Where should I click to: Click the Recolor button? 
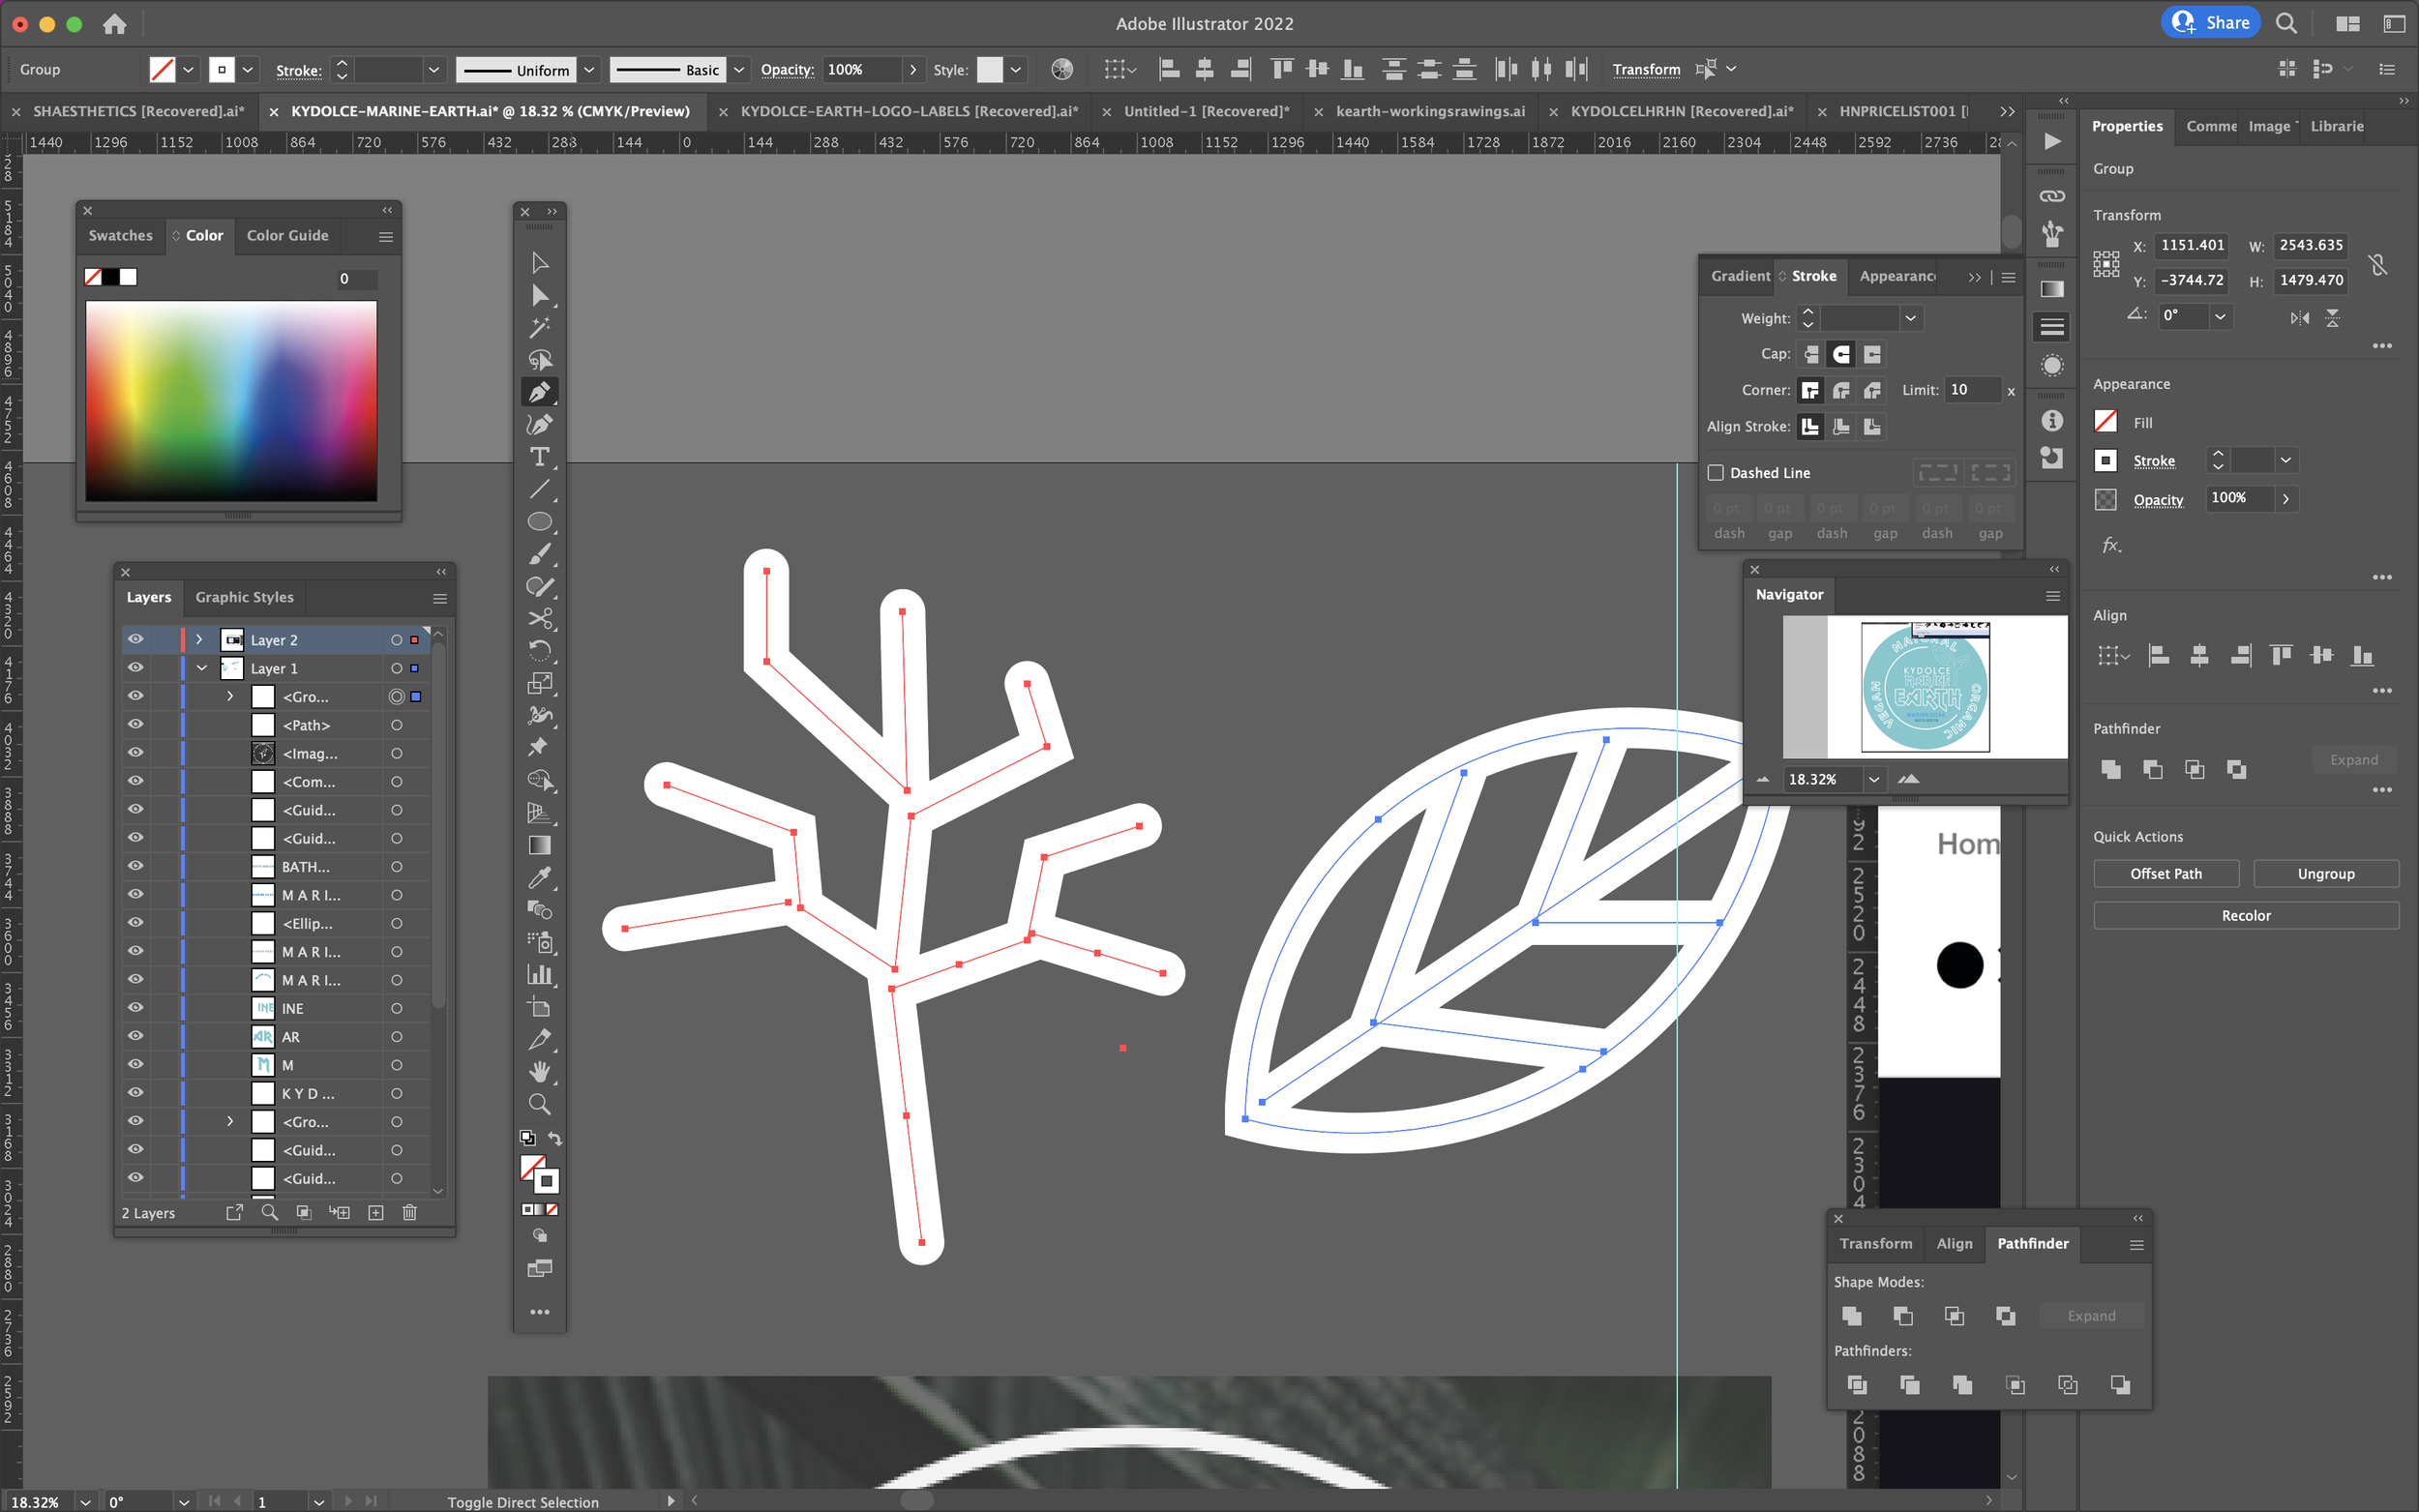coord(2246,916)
